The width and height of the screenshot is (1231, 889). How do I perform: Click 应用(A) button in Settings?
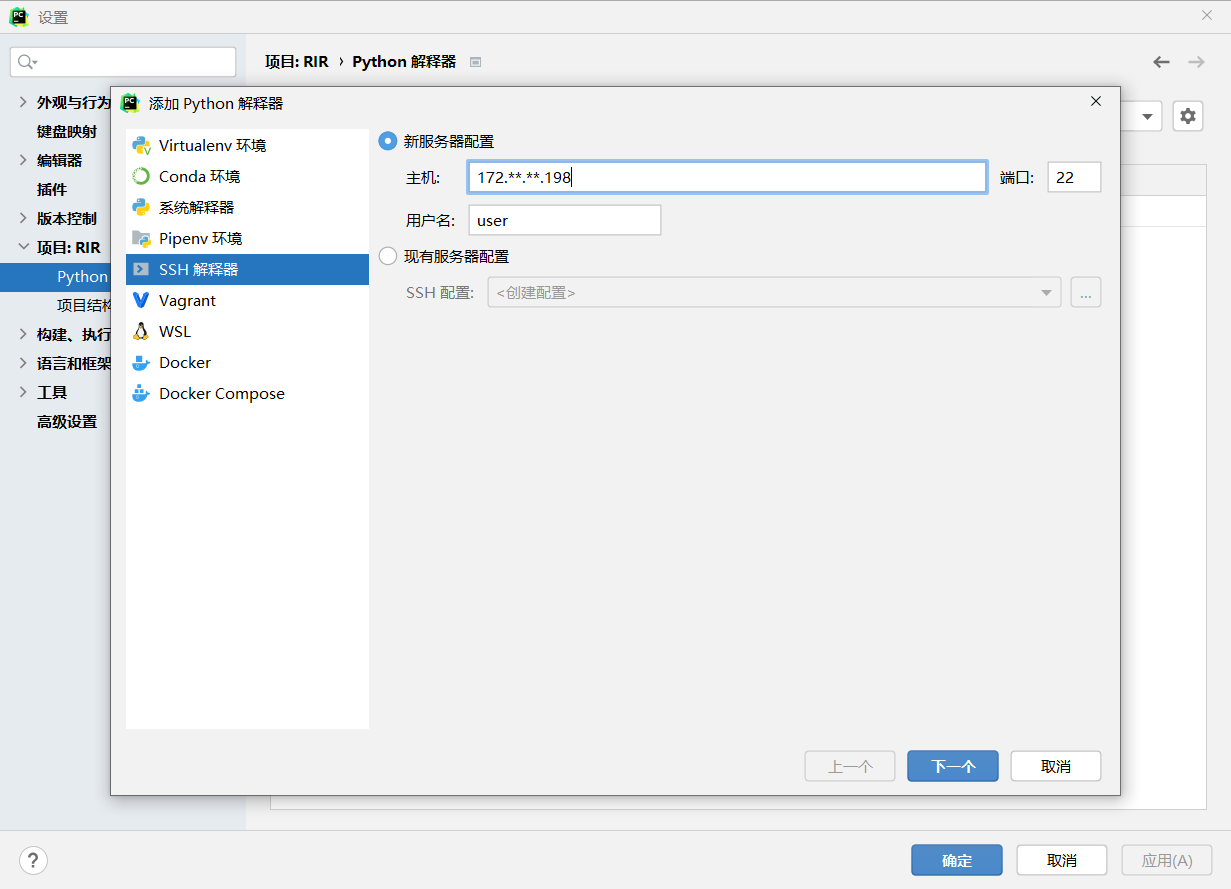click(1167, 860)
